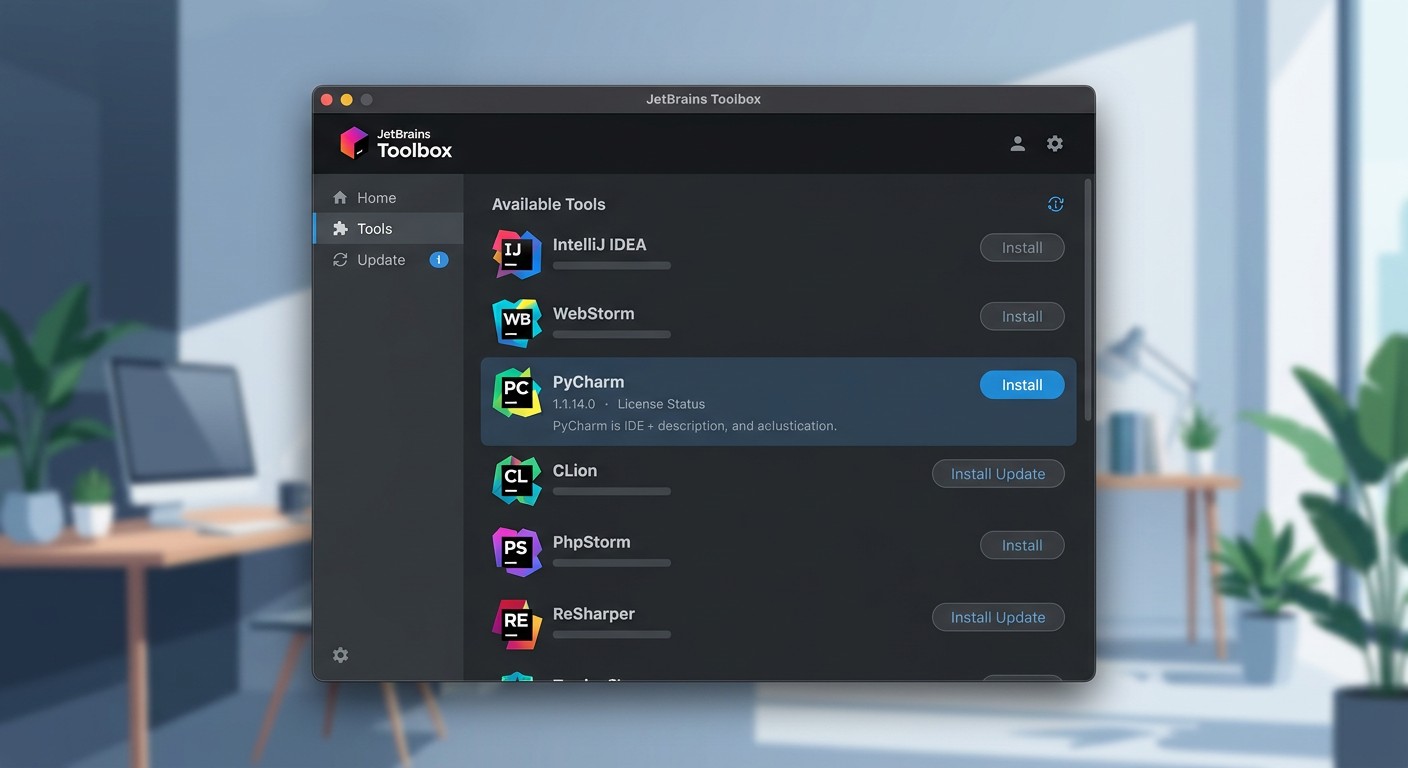The width and height of the screenshot is (1408, 768).
Task: Click the tools list vertical scrollbar
Action: tap(1088, 300)
